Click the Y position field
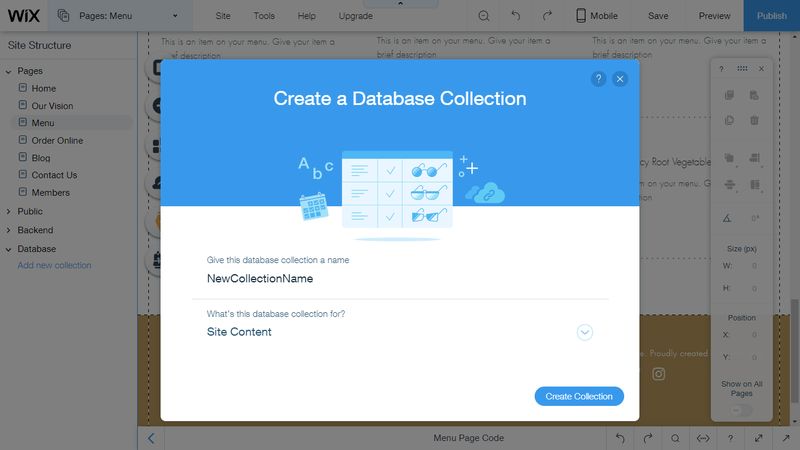Image resolution: width=800 pixels, height=450 pixels. (x=754, y=357)
